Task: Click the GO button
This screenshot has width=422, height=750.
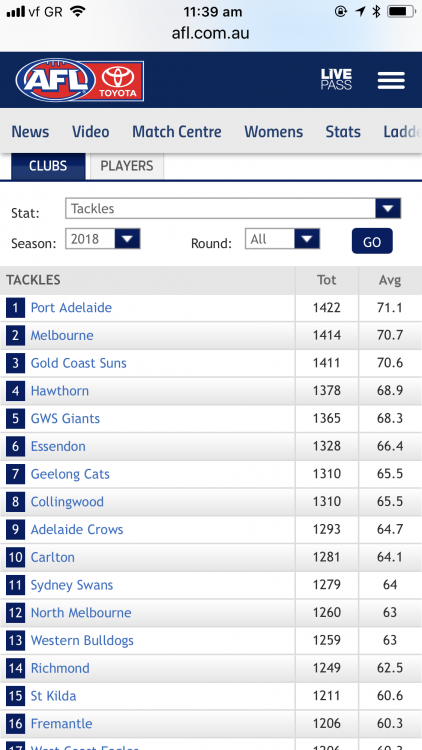Action: click(x=372, y=241)
